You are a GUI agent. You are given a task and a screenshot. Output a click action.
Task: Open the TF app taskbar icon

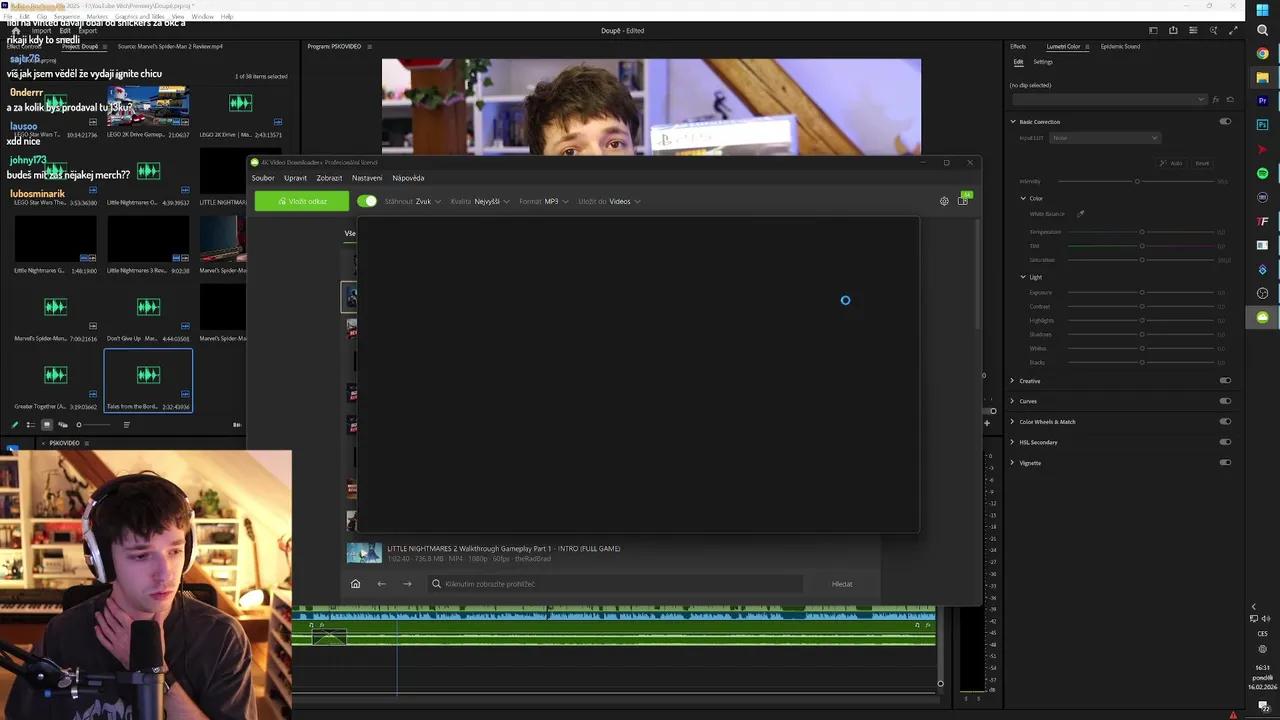(1263, 221)
